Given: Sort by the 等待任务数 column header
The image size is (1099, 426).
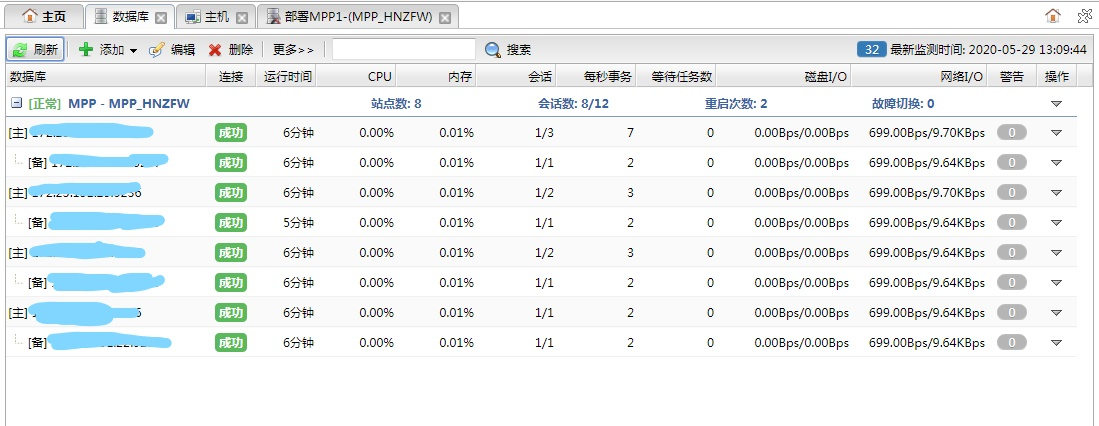Looking at the screenshot, I should click(676, 76).
